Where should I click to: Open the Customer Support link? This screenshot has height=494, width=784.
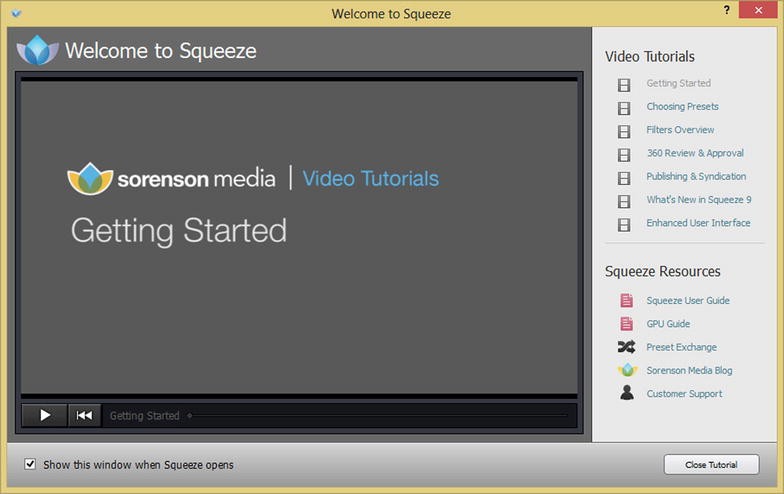[x=684, y=394]
